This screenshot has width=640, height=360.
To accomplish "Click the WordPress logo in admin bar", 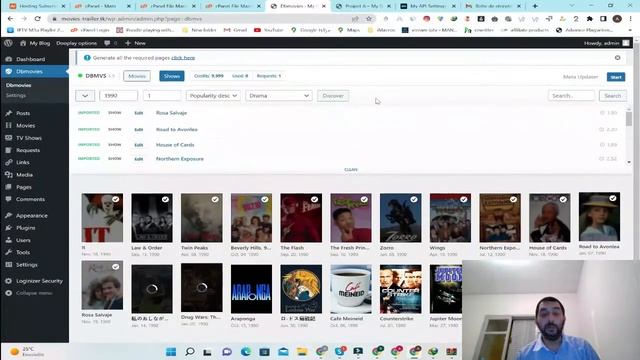I will 8,43.
